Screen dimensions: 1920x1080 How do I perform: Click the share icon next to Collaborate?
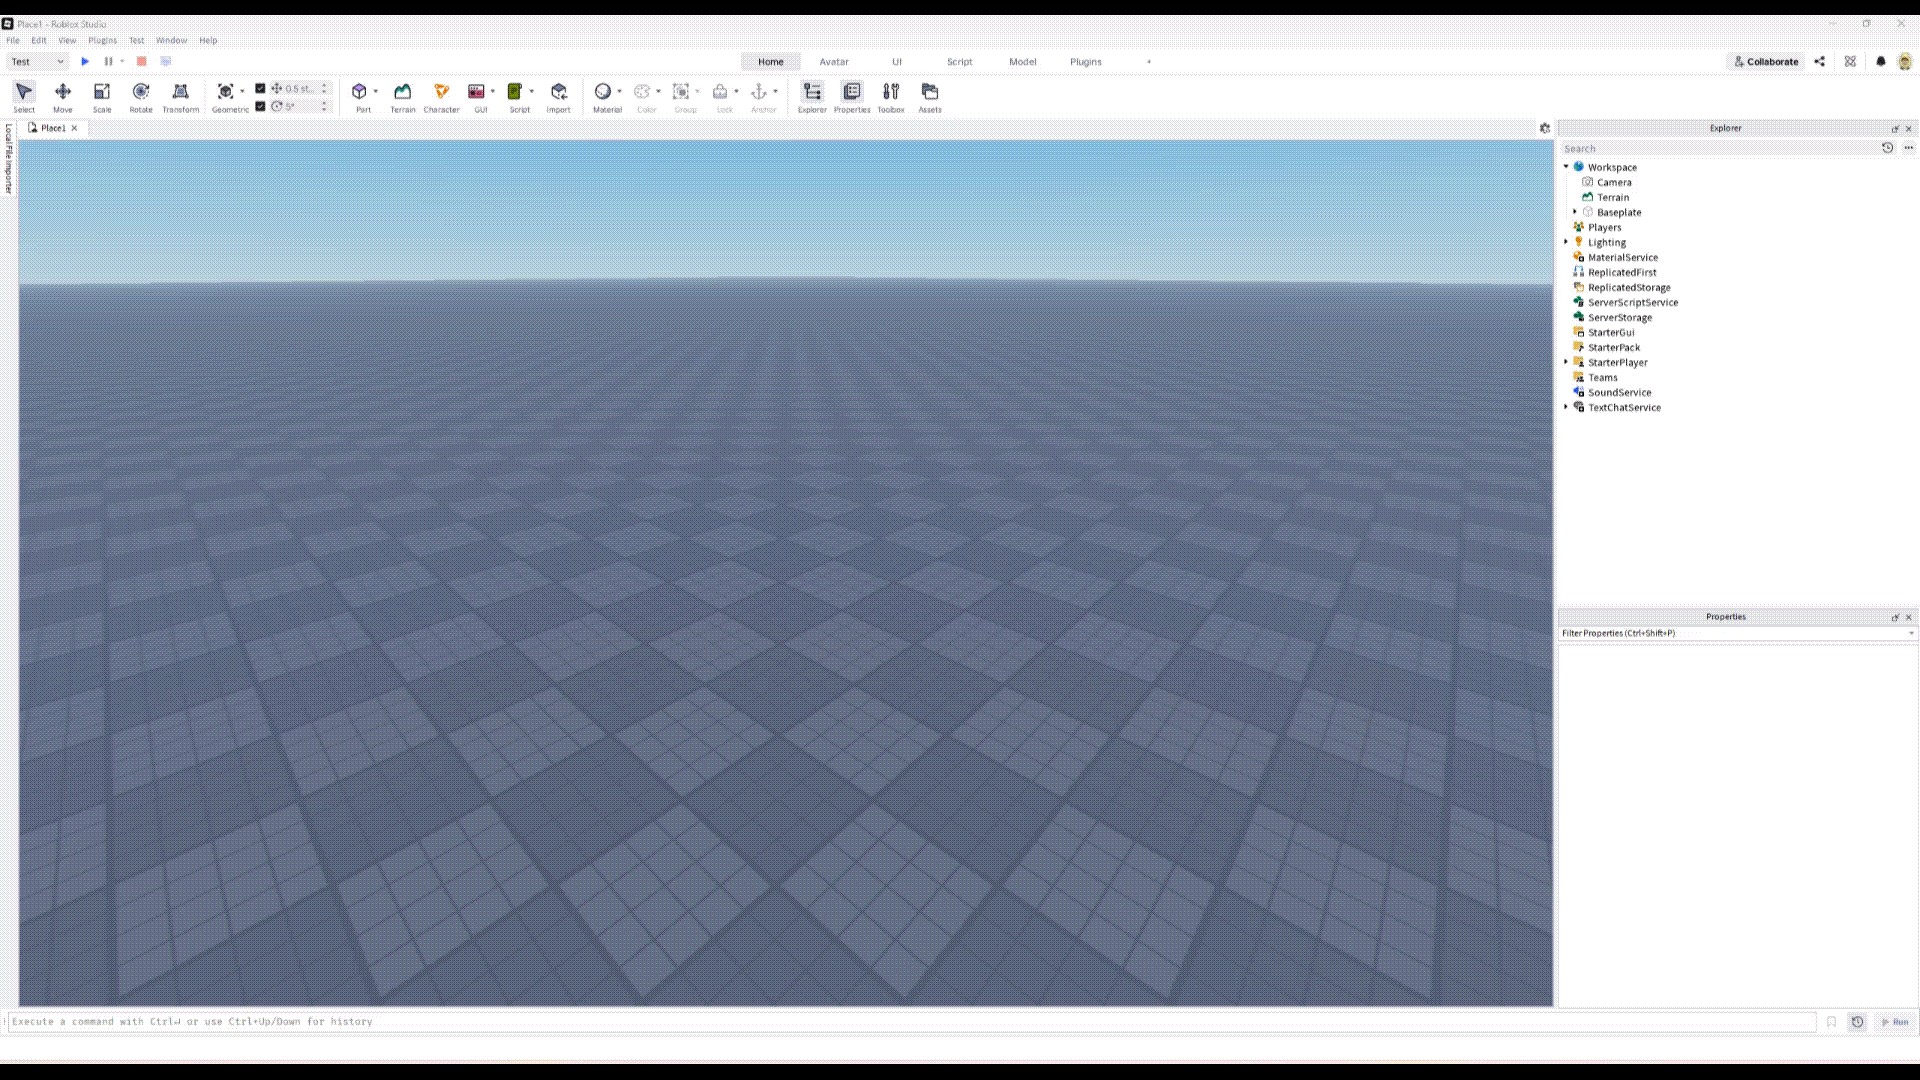[x=1820, y=62]
